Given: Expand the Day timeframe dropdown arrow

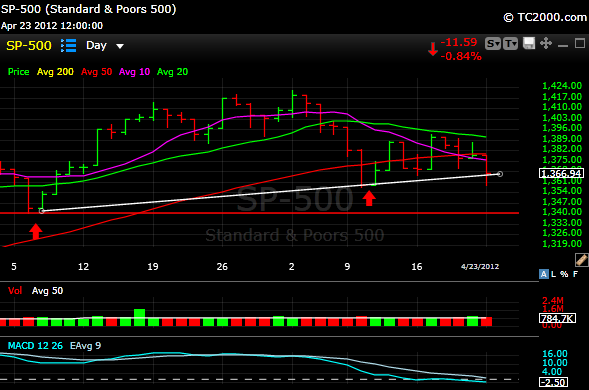Looking at the screenshot, I should (x=120, y=46).
